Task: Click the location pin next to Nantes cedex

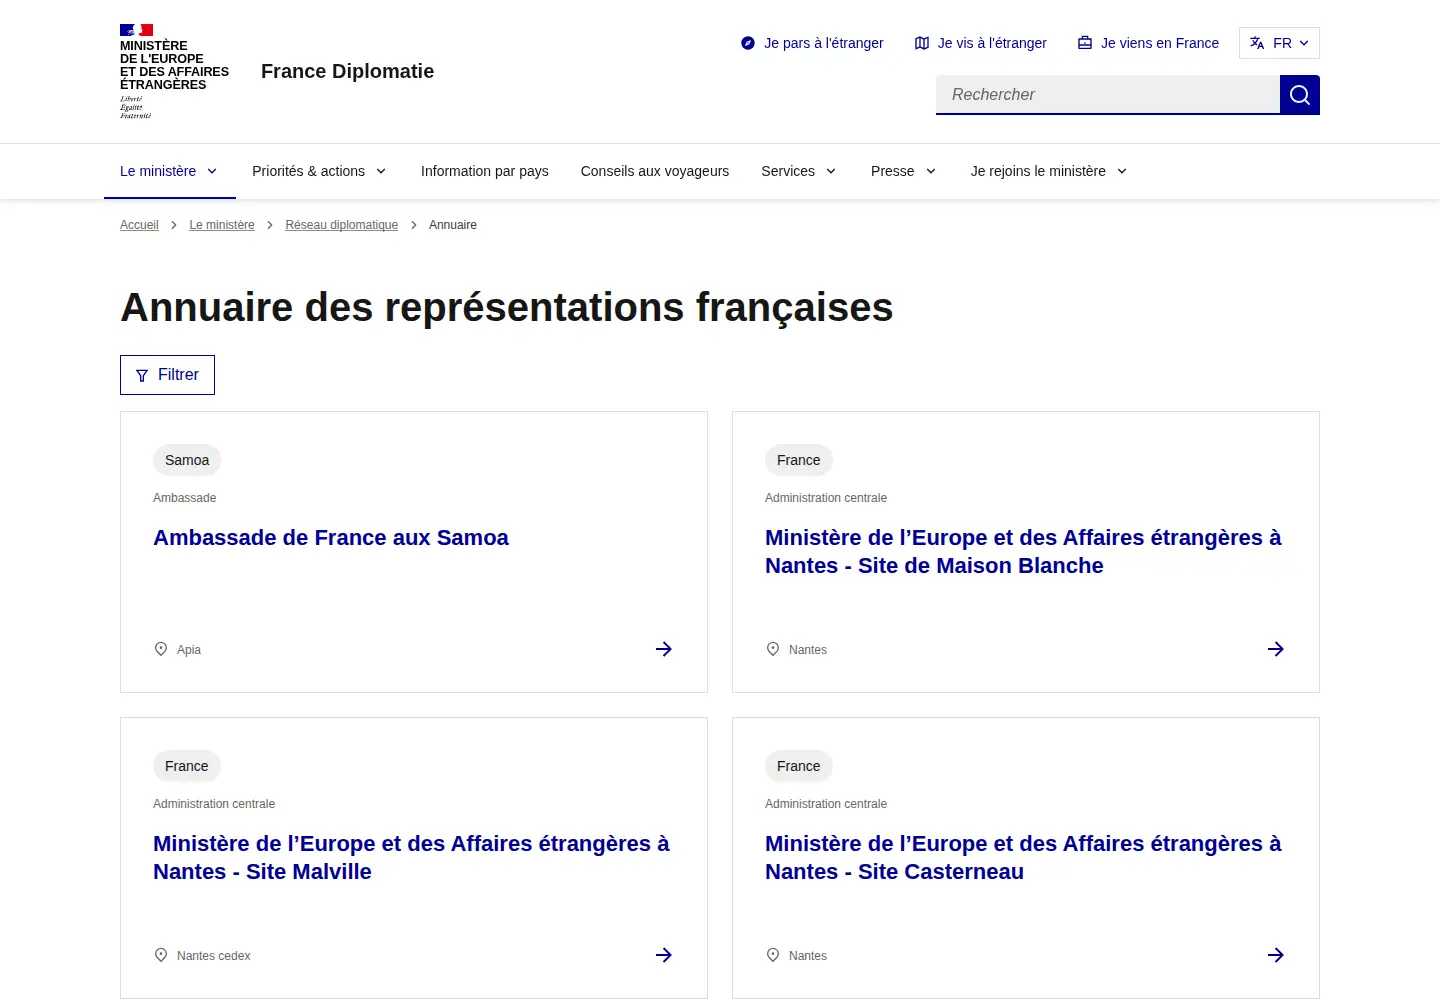Action: [x=161, y=955]
